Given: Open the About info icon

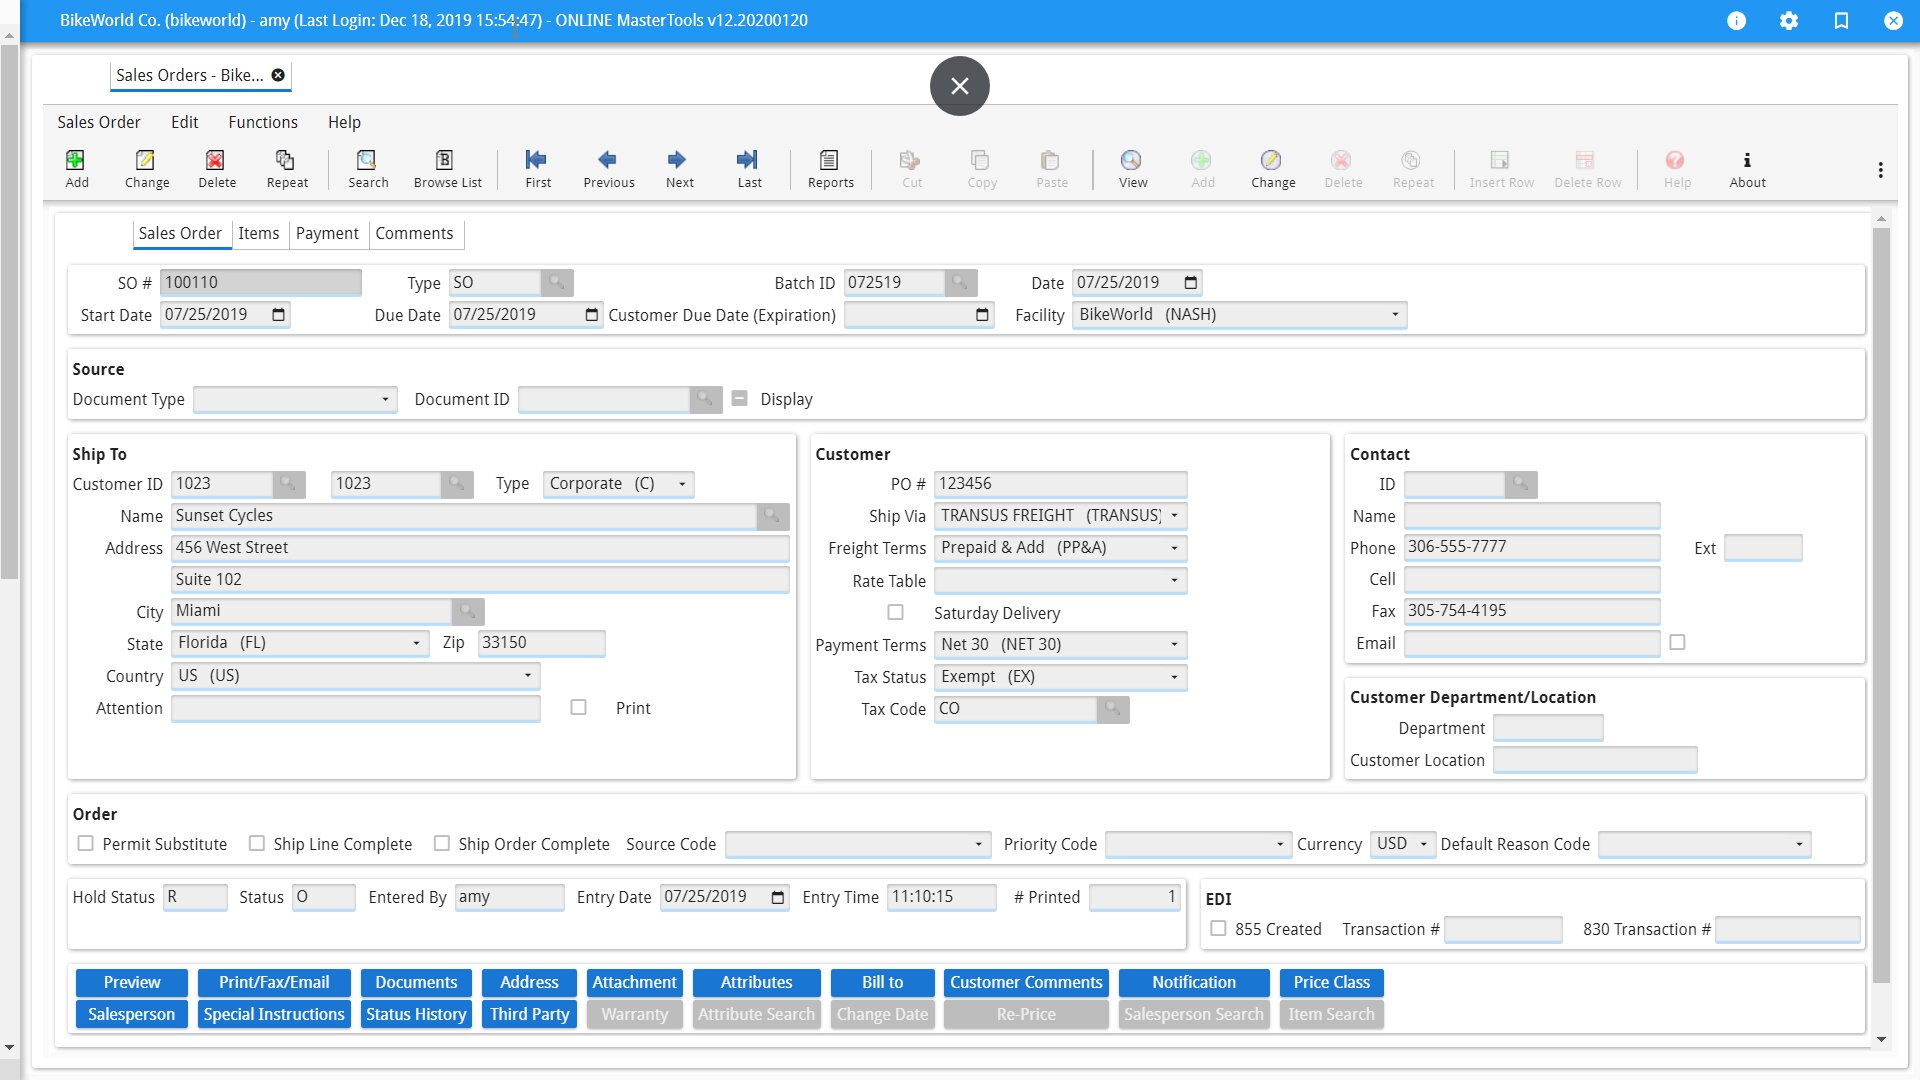Looking at the screenshot, I should (1746, 161).
